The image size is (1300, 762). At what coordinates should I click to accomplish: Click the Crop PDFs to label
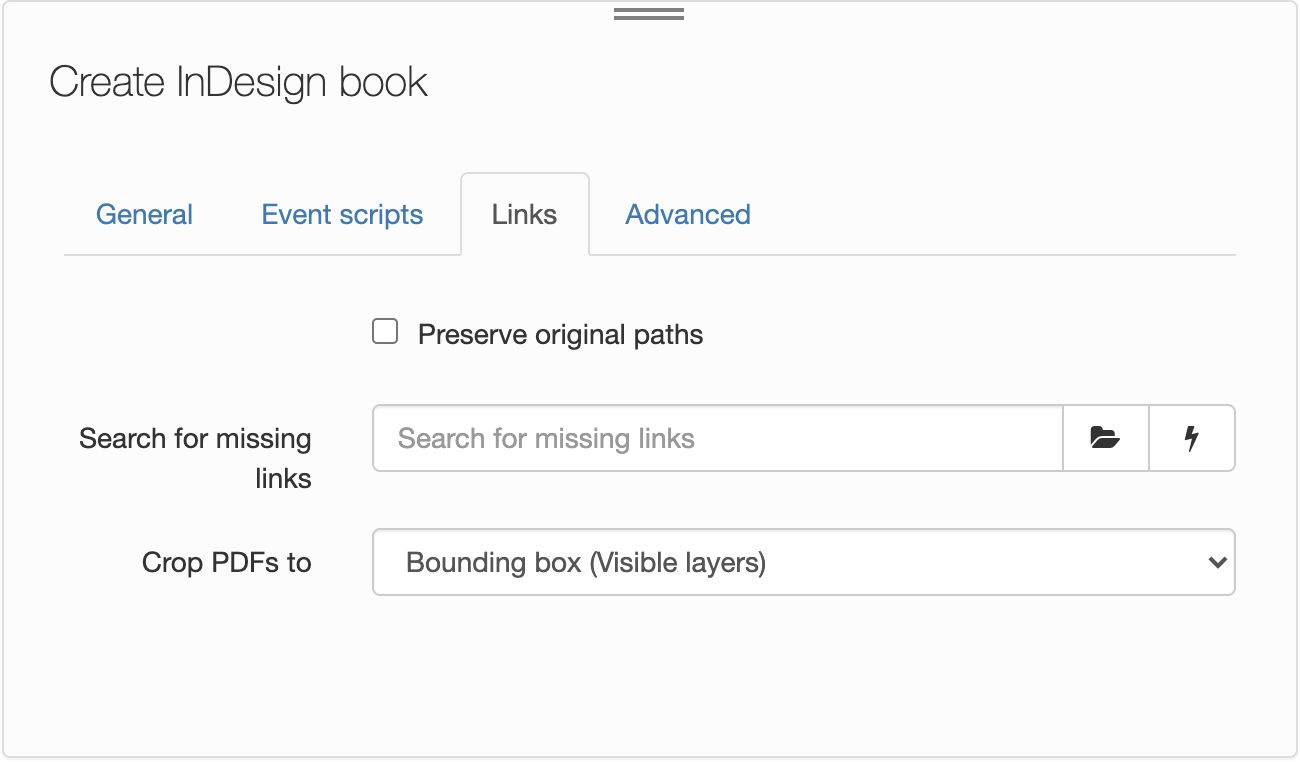(x=227, y=562)
